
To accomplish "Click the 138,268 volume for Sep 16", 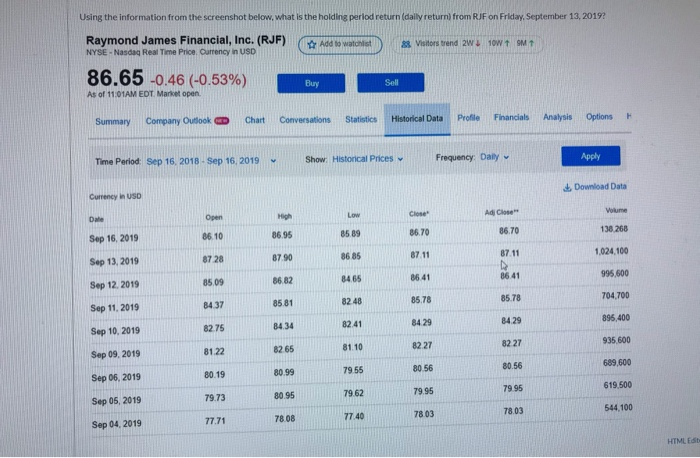I will tap(614, 229).
